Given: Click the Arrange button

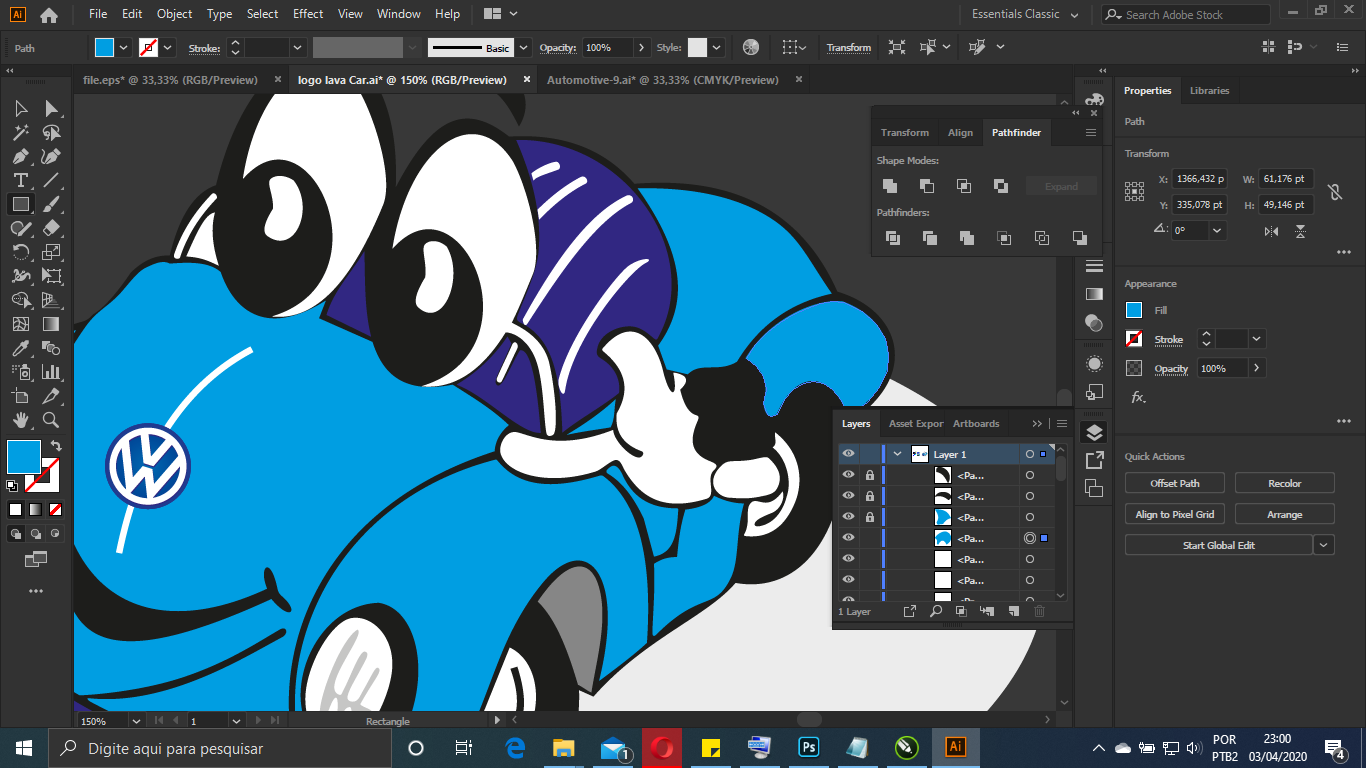Looking at the screenshot, I should point(1285,514).
